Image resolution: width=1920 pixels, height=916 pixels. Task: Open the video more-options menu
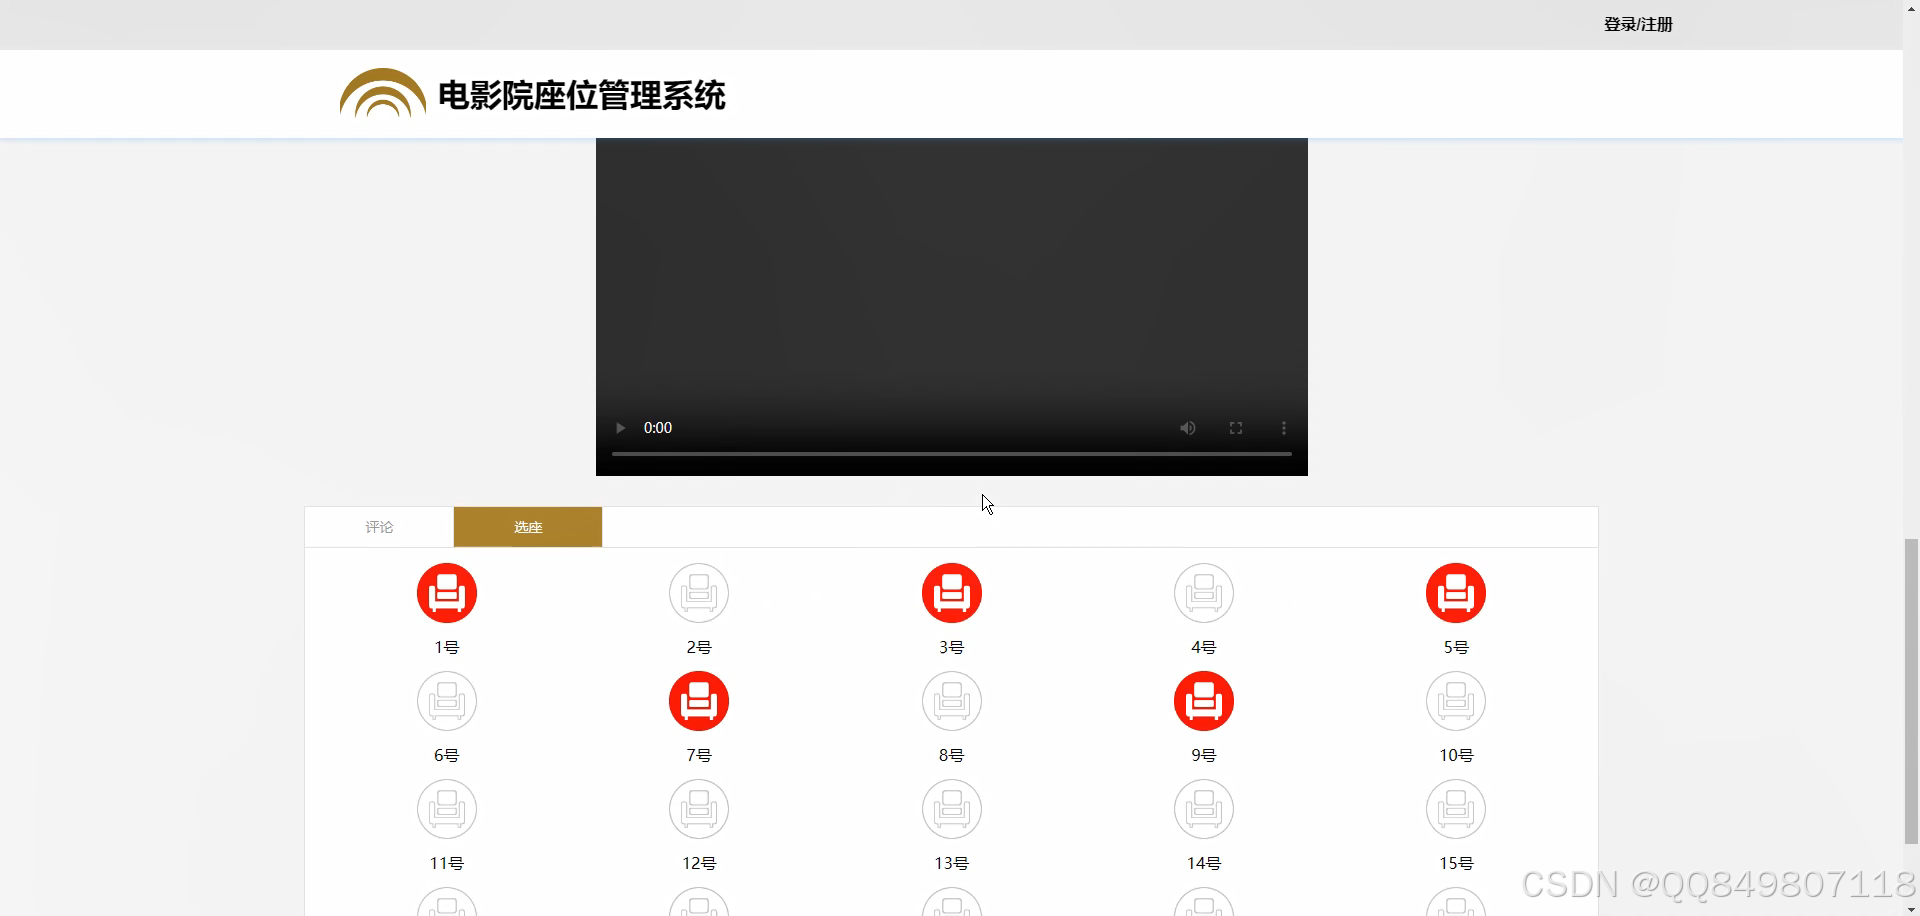point(1283,427)
